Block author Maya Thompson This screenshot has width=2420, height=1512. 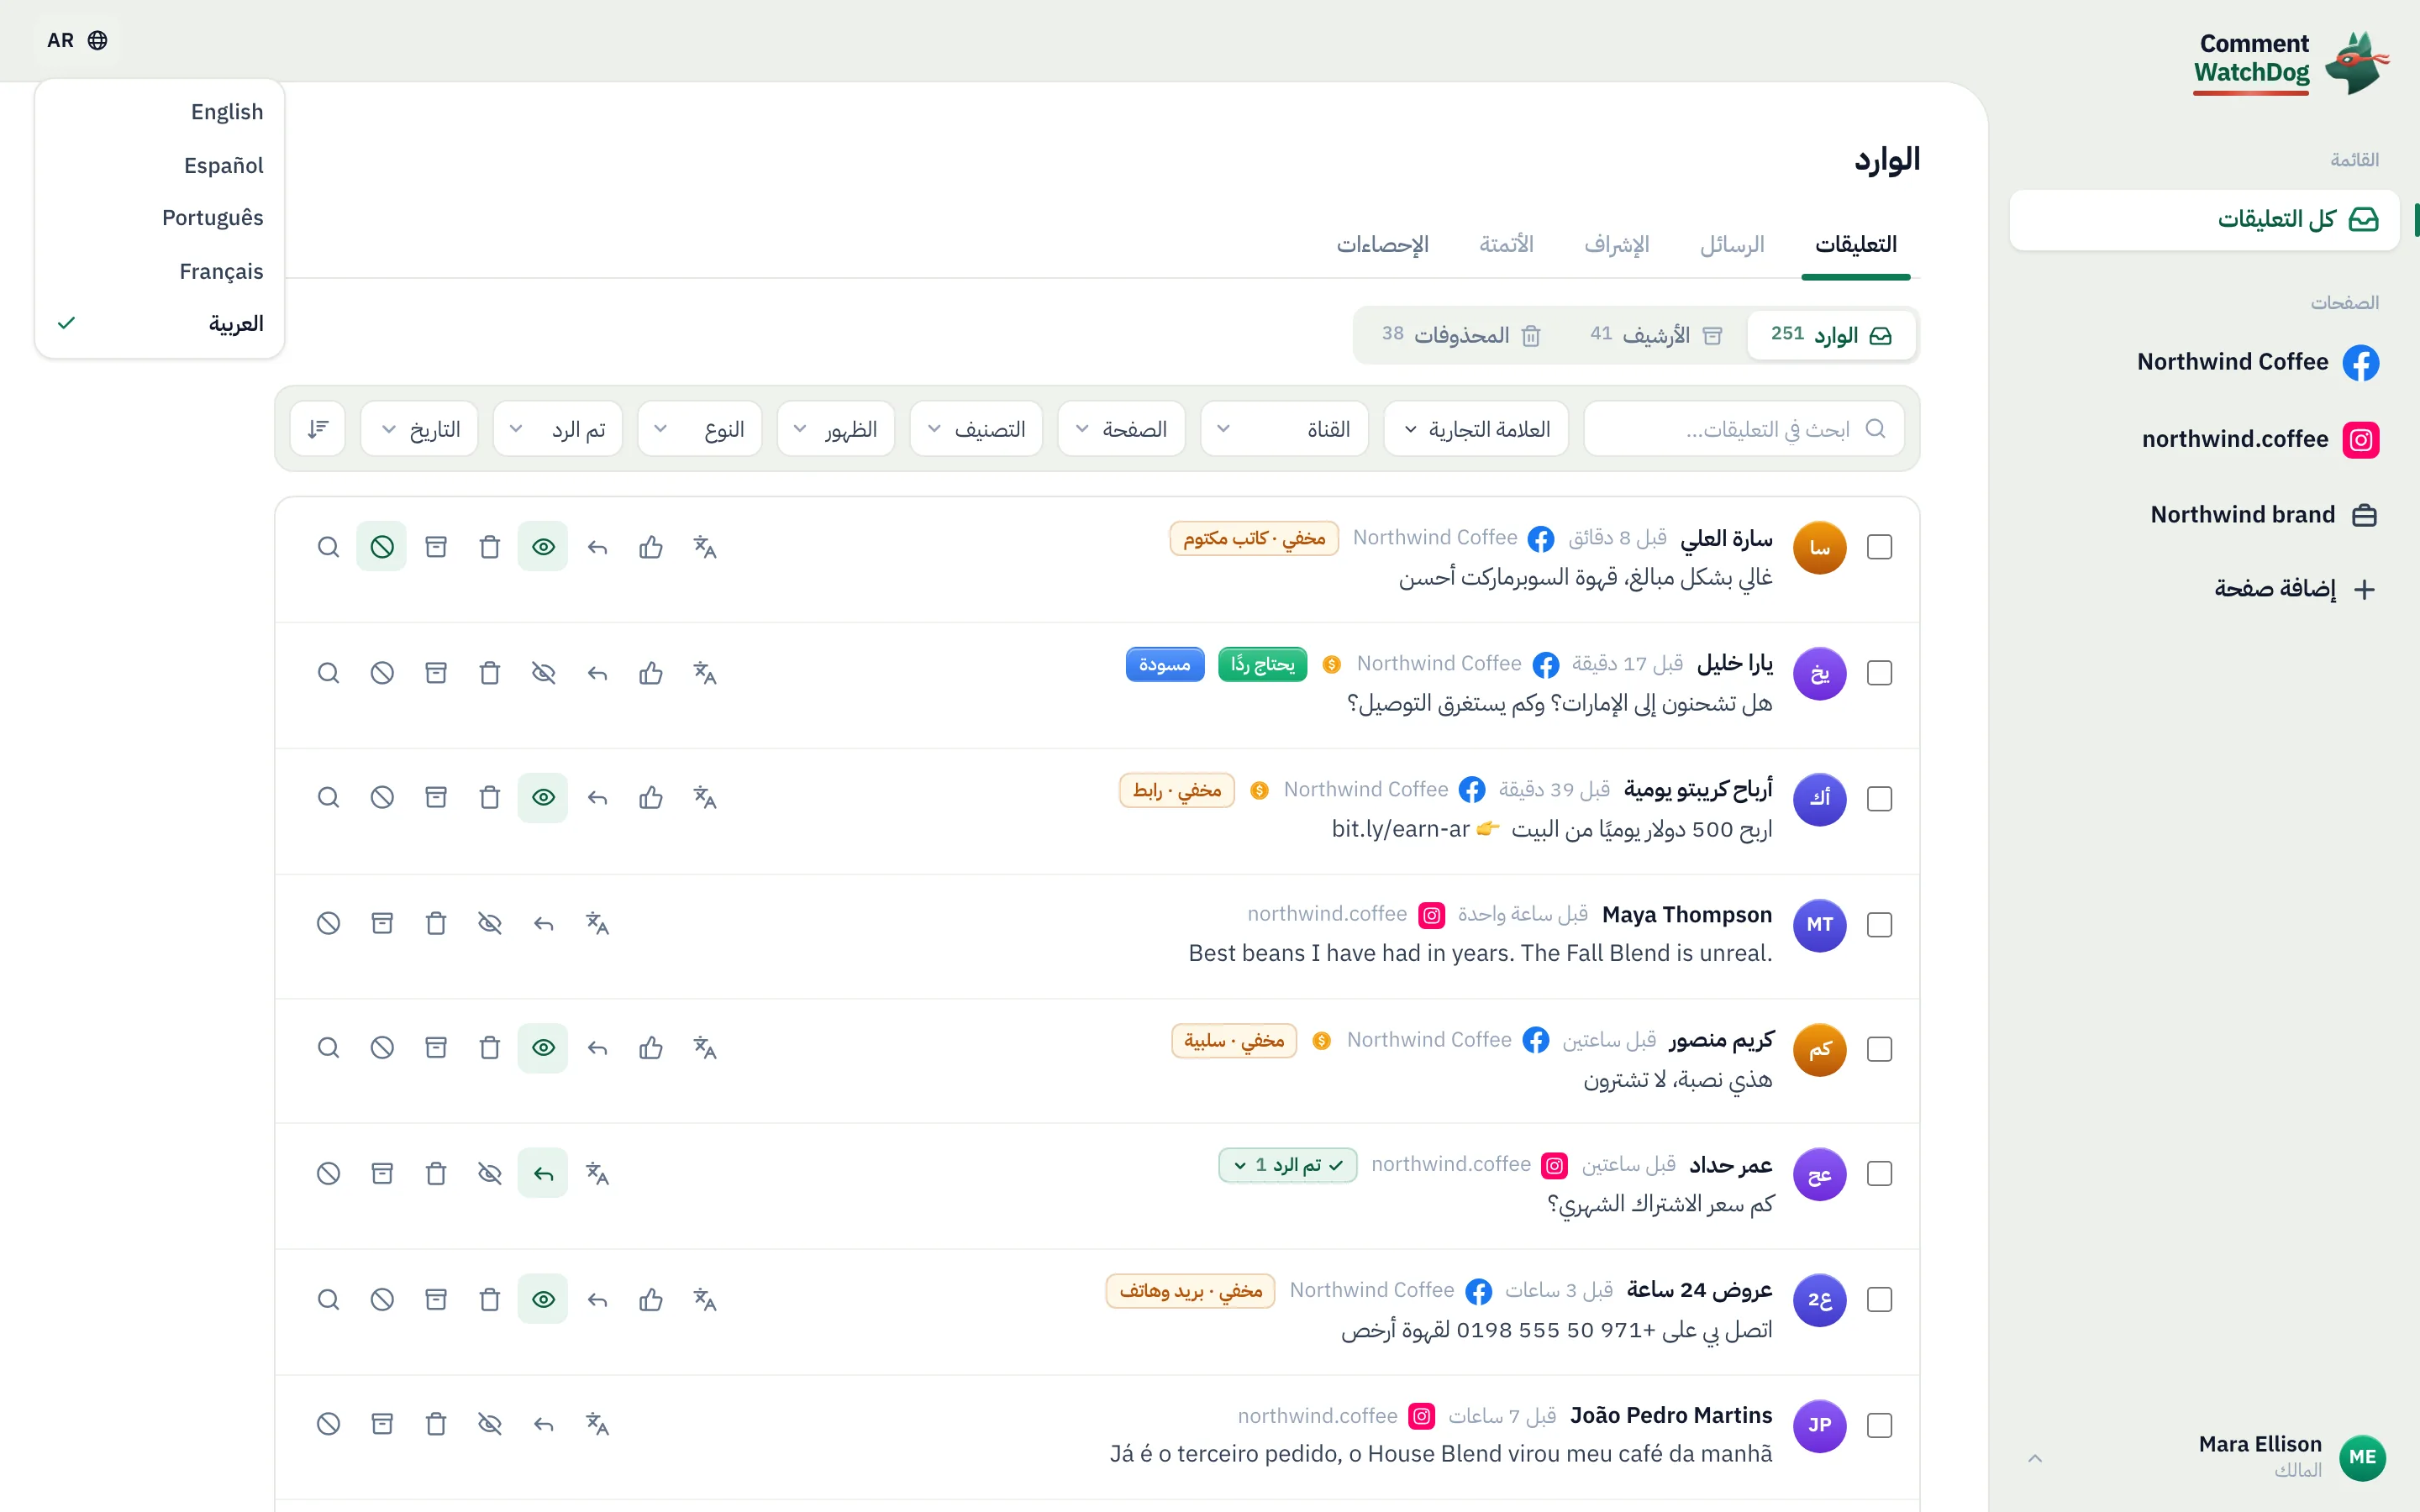click(x=328, y=923)
